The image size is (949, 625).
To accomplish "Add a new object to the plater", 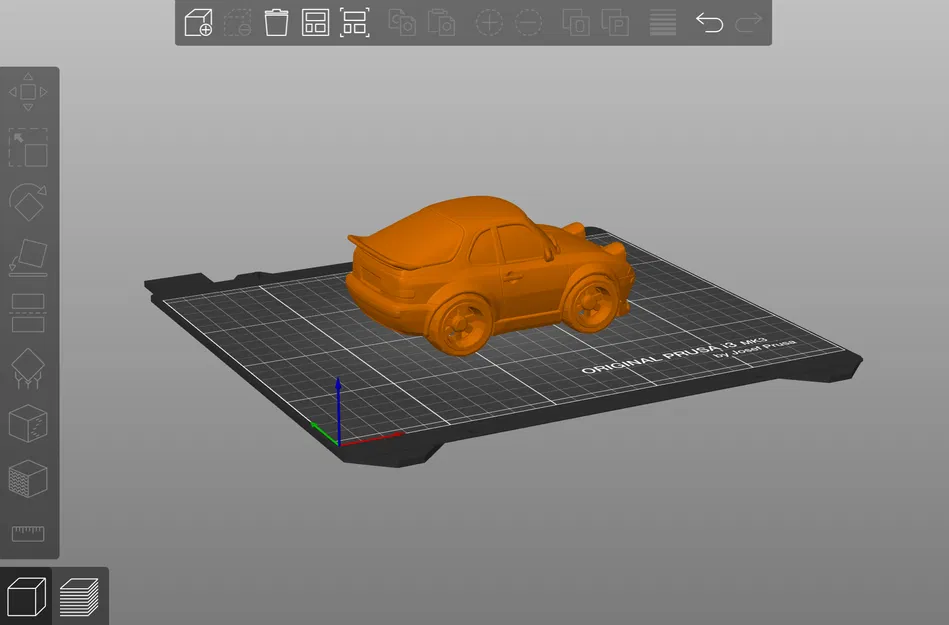I will 197,22.
